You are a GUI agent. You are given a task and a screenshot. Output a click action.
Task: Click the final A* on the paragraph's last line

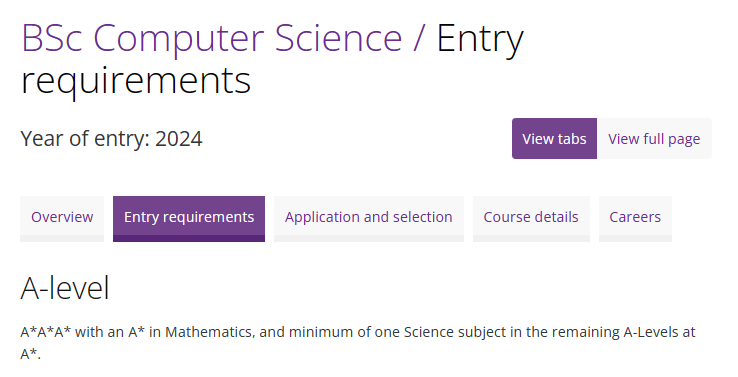31,353
